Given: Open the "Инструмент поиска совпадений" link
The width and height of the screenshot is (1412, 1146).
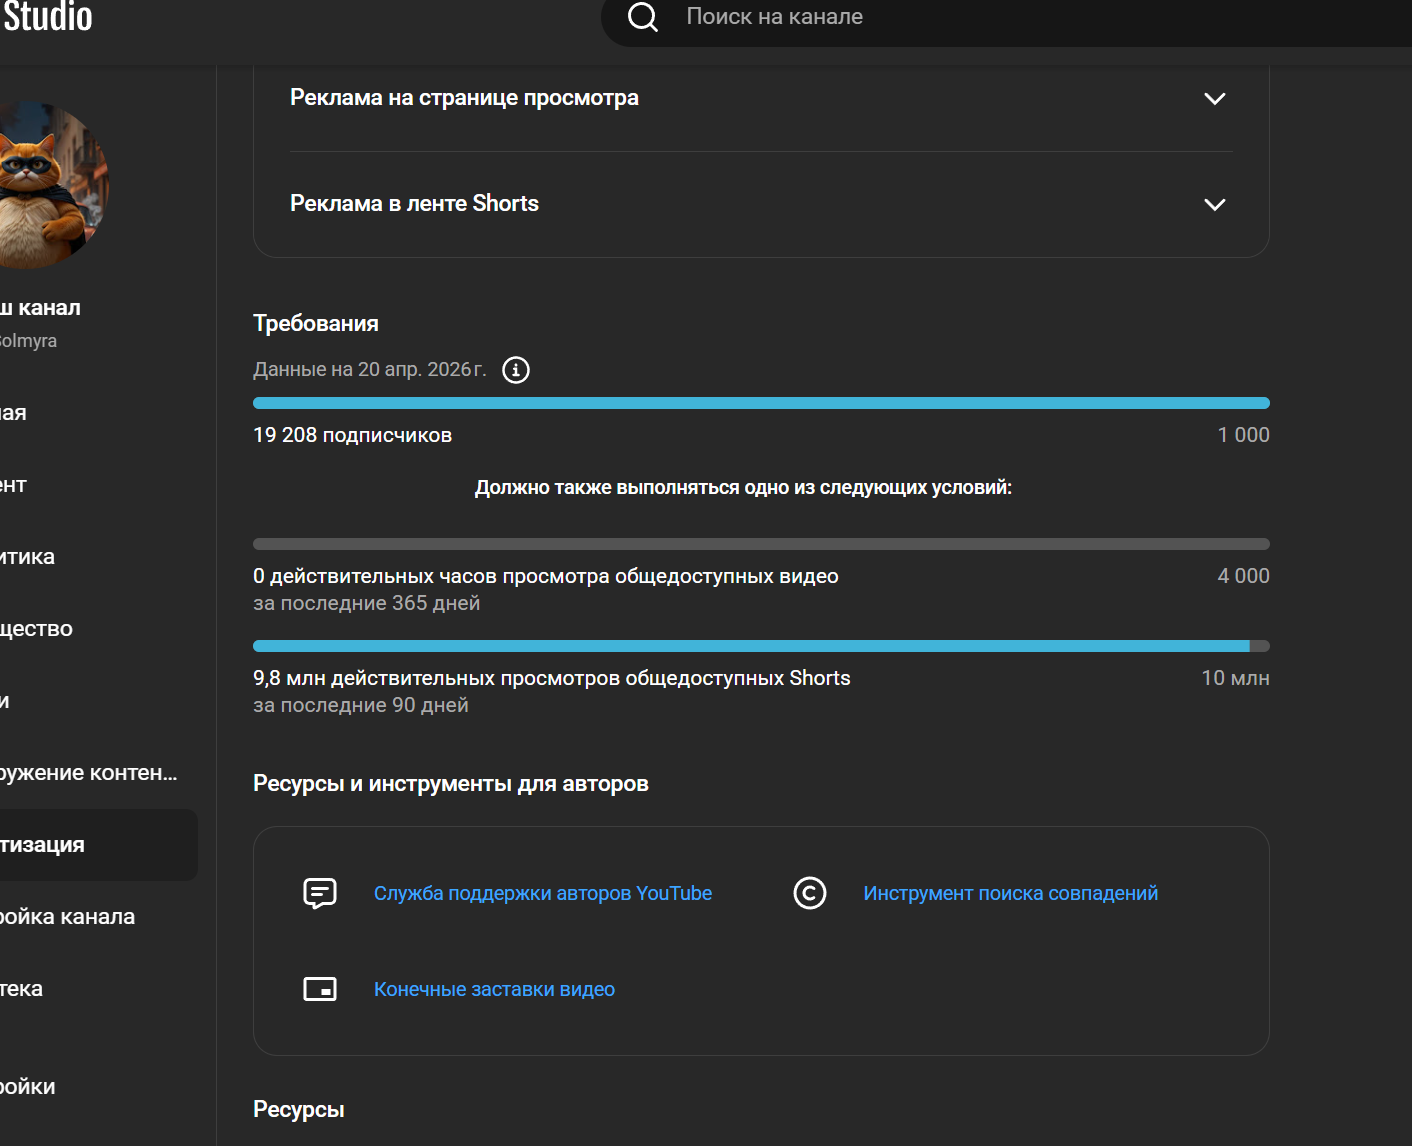Looking at the screenshot, I should point(1011,893).
